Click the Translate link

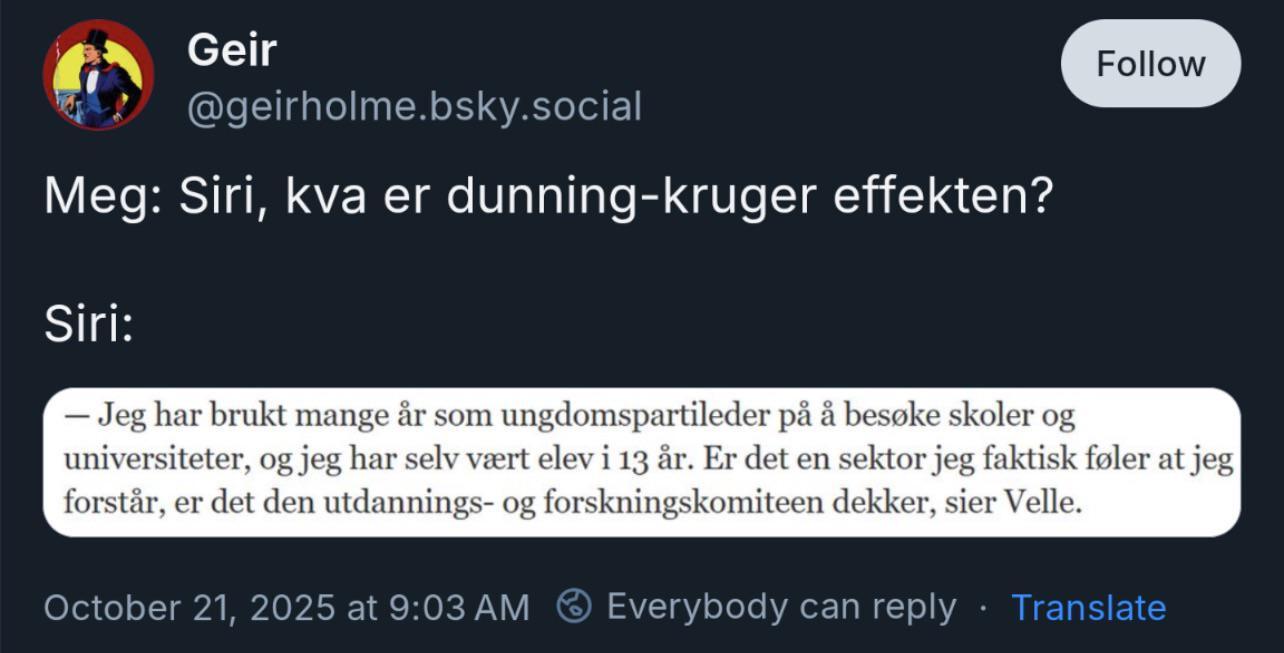pyautogui.click(x=1088, y=607)
